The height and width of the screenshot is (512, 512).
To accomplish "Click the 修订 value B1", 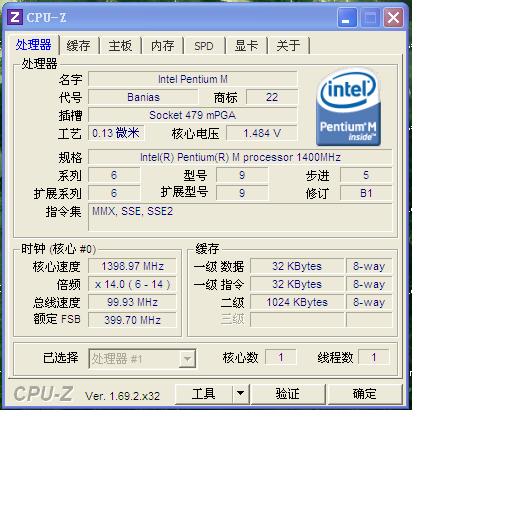I will pyautogui.click(x=366, y=193).
